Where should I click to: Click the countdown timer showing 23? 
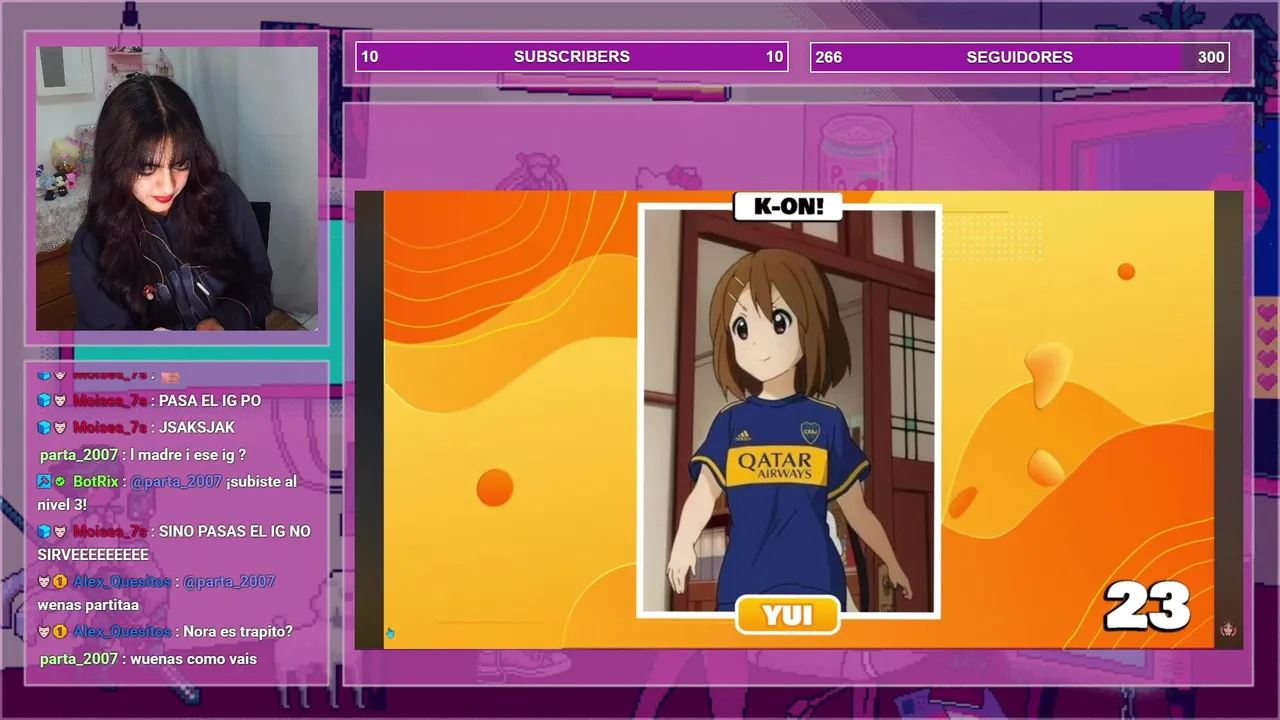[x=1147, y=606]
